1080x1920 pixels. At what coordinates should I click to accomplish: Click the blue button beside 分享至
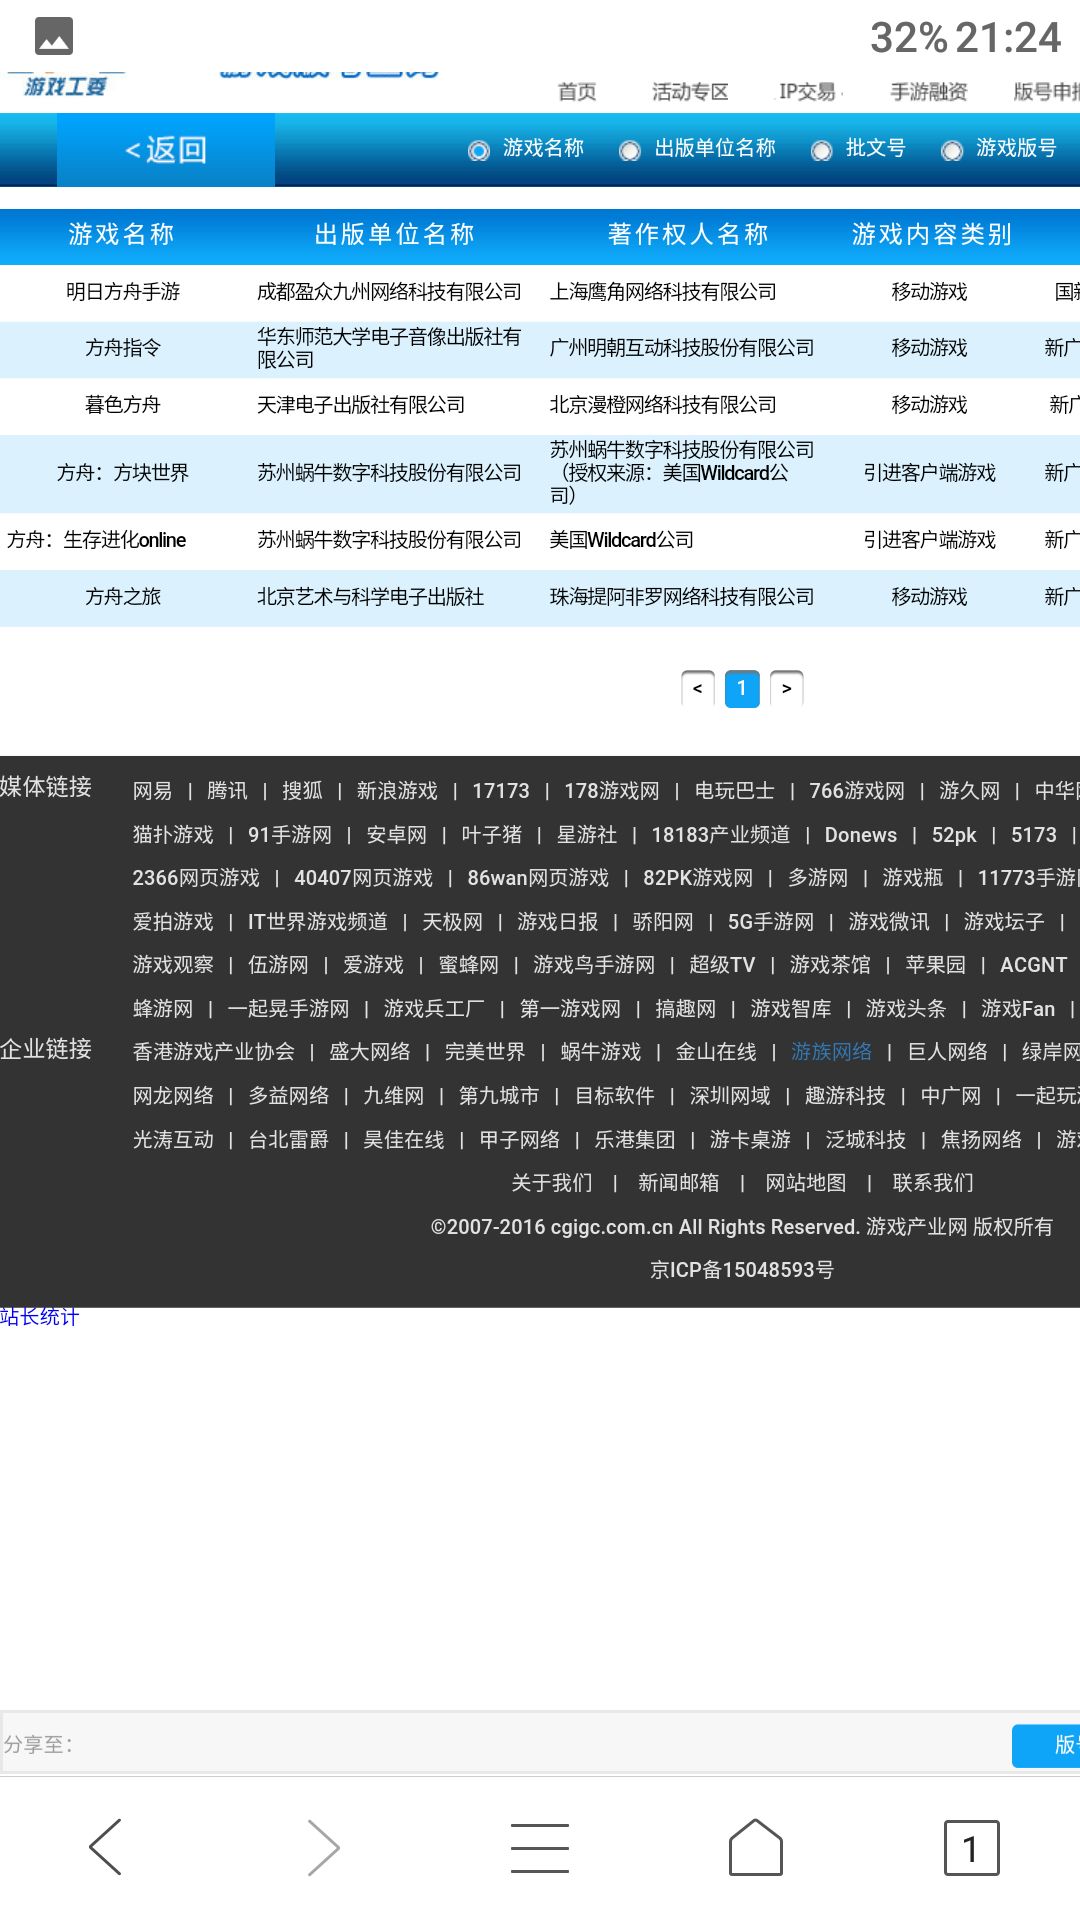pyautogui.click(x=1046, y=1745)
